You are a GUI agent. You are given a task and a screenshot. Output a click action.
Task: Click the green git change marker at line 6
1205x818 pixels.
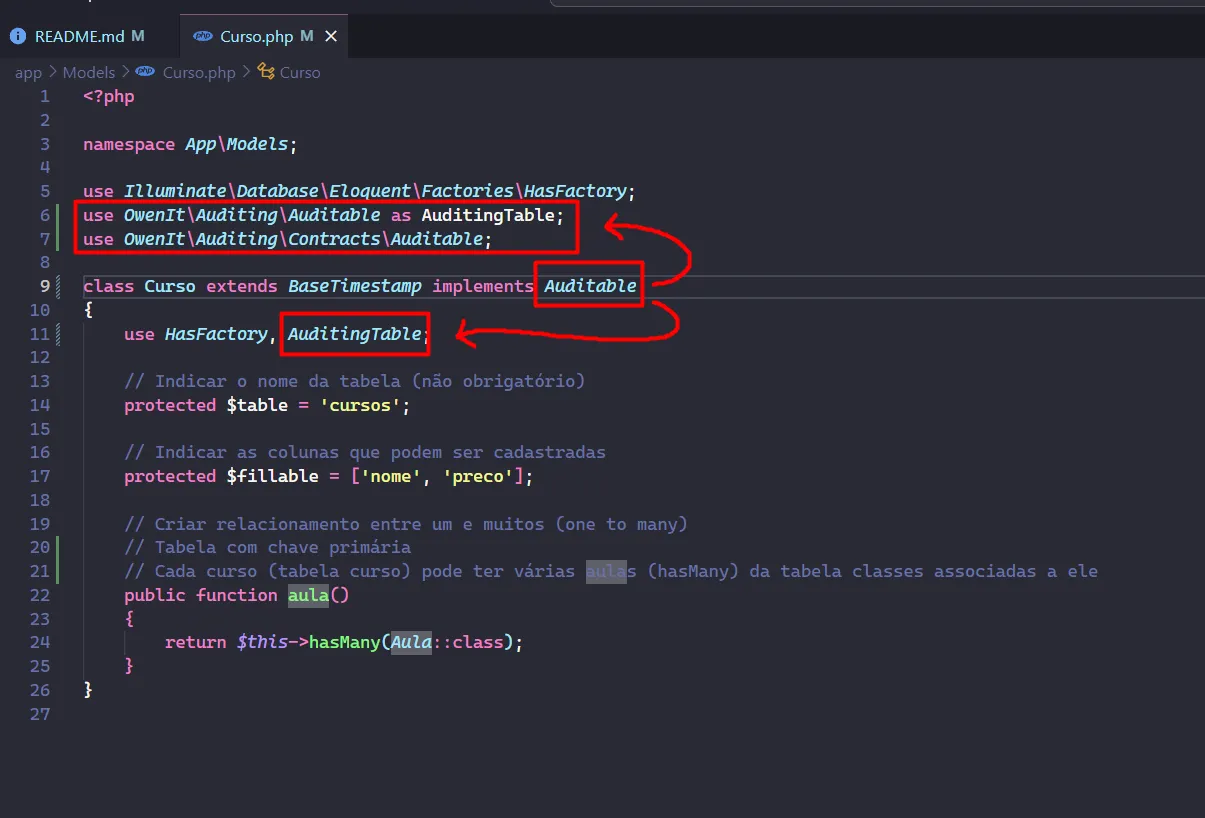60,215
